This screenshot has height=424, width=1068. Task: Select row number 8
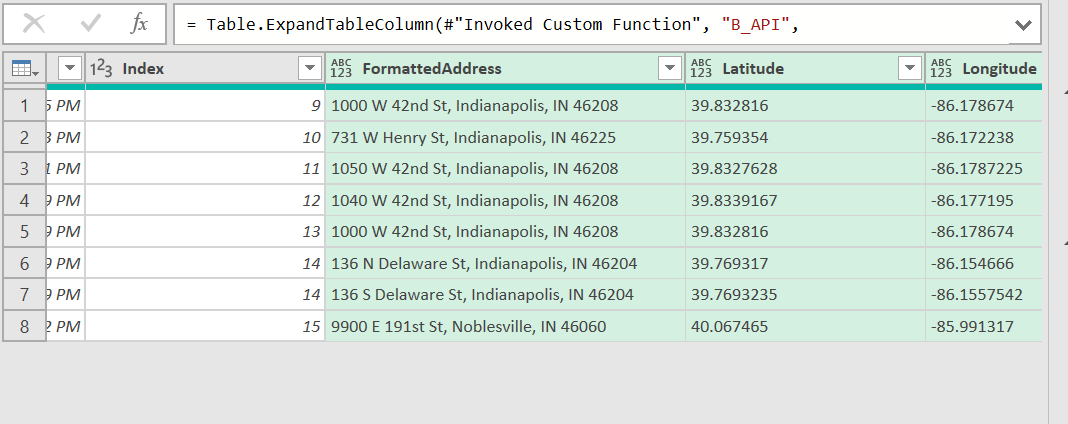25,326
